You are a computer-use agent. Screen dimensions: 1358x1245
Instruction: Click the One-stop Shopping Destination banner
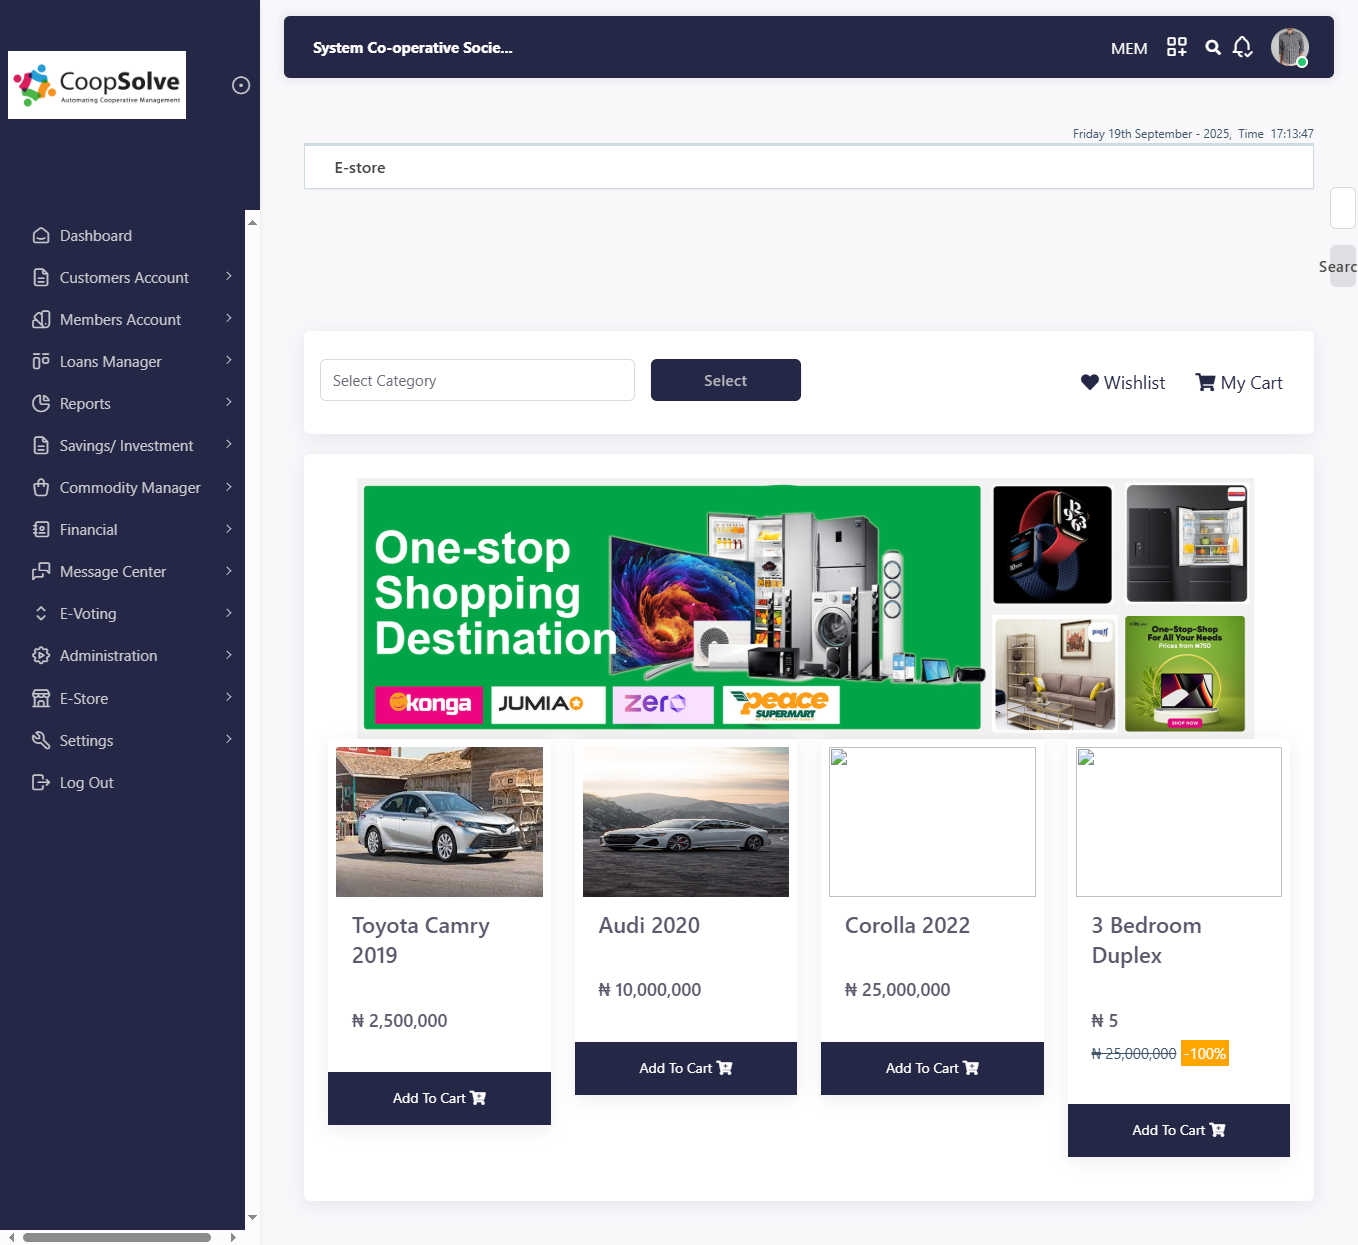[x=671, y=607]
